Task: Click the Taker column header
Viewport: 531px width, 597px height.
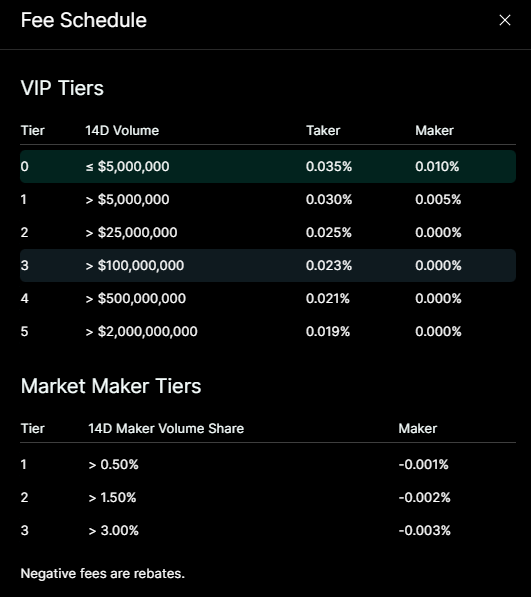Action: tap(323, 131)
